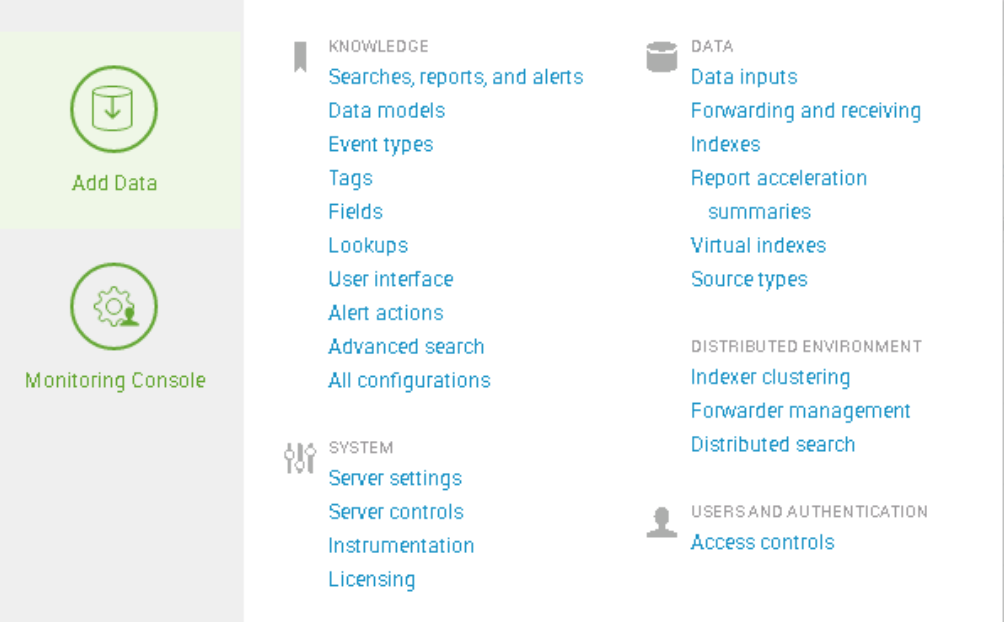Open Server settings under System
The height and width of the screenshot is (622, 1004).
(x=395, y=478)
